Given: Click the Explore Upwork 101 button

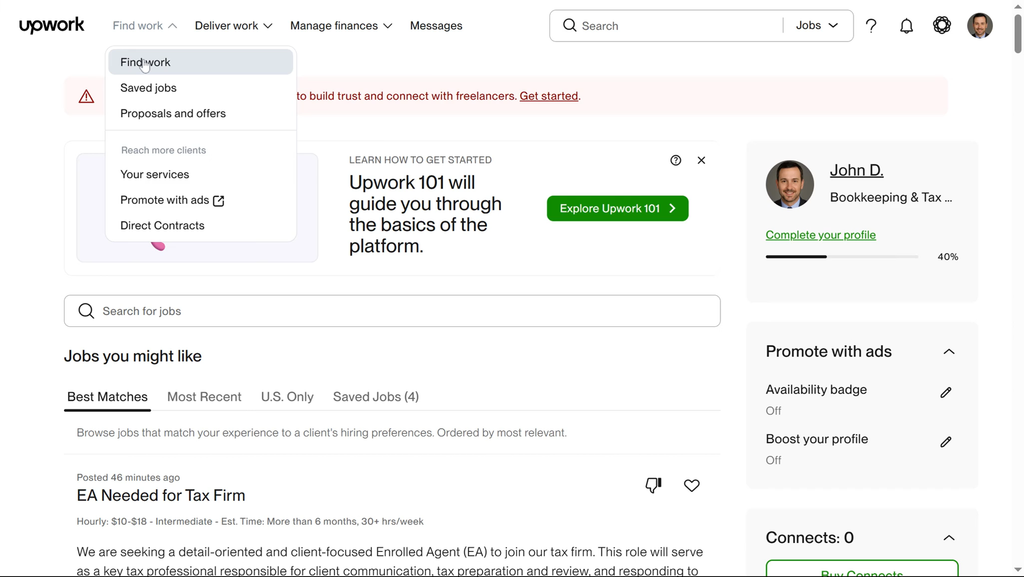Looking at the screenshot, I should point(617,209).
